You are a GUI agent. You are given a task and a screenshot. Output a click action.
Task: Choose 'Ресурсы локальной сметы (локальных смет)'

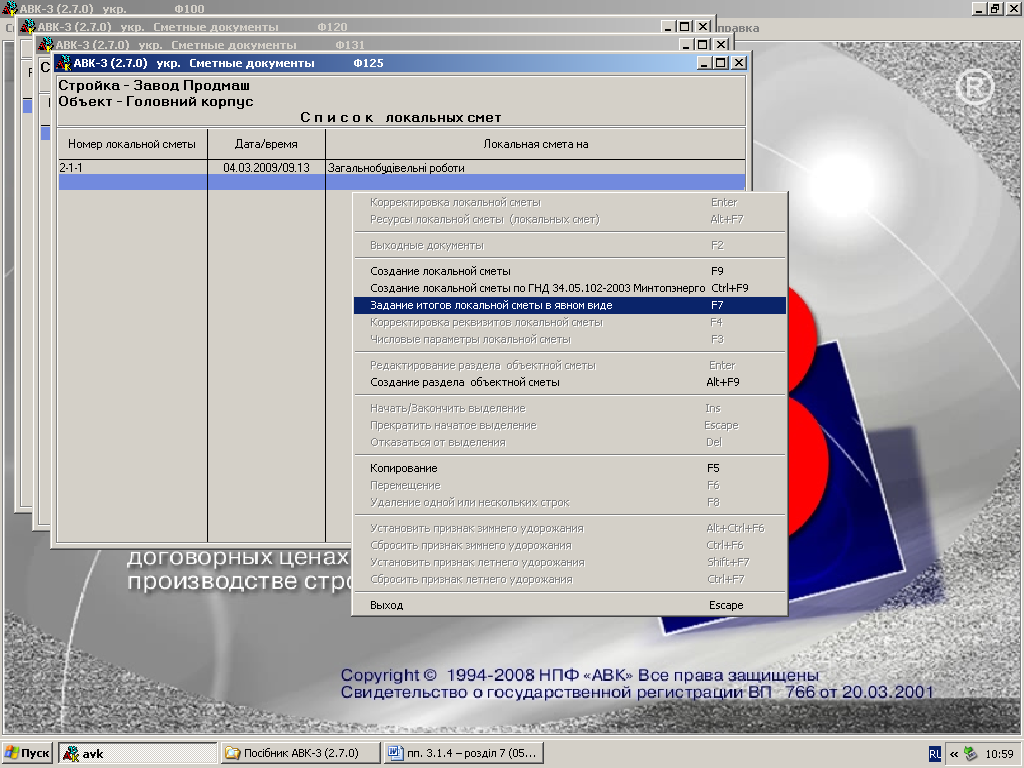click(x=569, y=219)
